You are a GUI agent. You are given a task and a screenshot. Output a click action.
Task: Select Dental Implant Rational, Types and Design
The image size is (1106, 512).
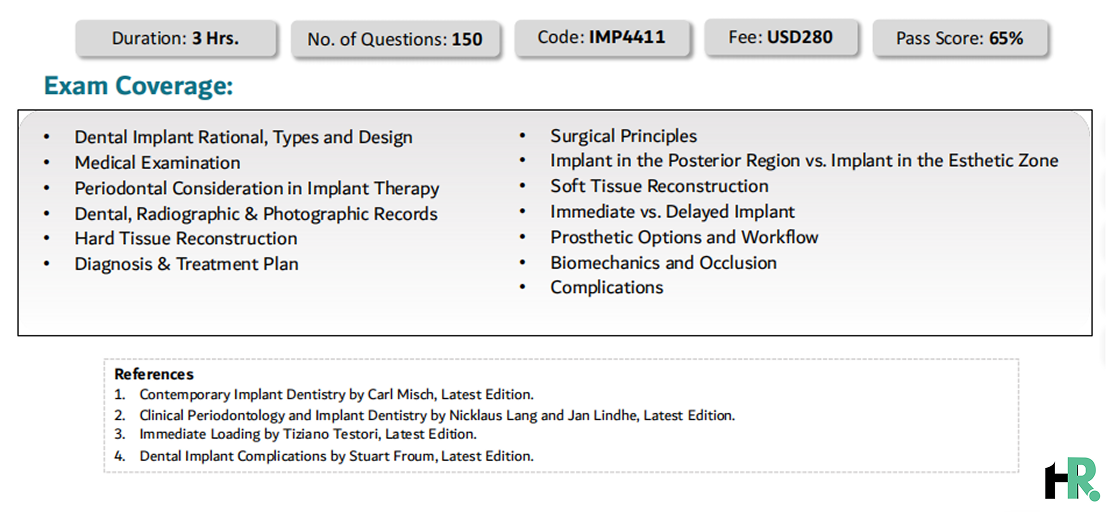(x=243, y=137)
